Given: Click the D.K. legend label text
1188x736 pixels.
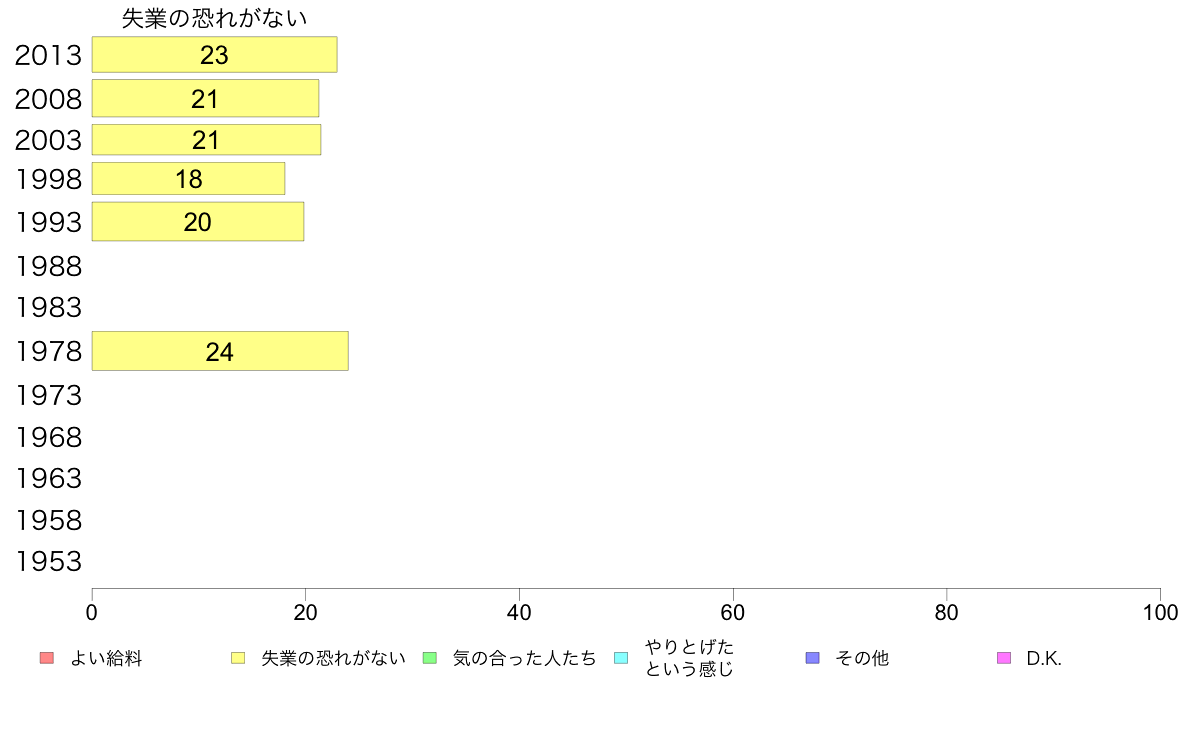Looking at the screenshot, I should pos(1044,659).
